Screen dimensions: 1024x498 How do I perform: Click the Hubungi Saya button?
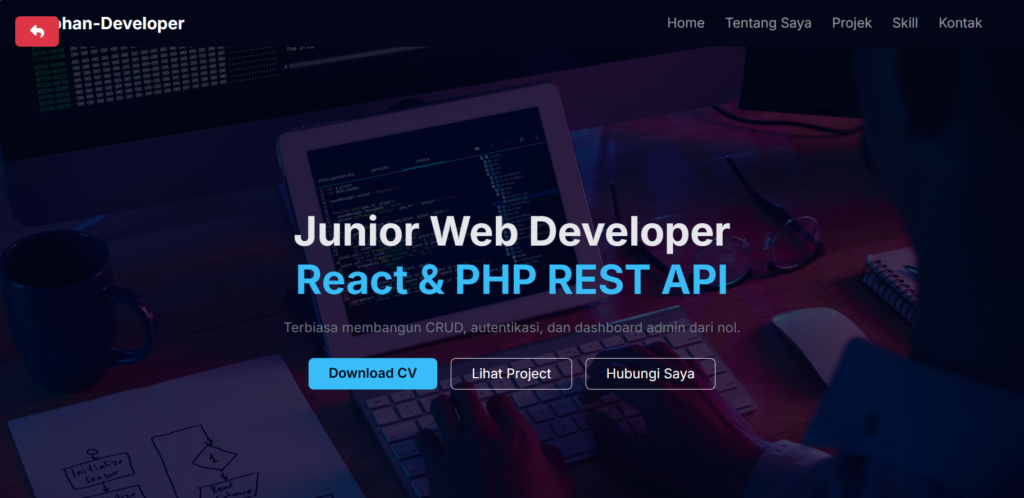(x=650, y=373)
